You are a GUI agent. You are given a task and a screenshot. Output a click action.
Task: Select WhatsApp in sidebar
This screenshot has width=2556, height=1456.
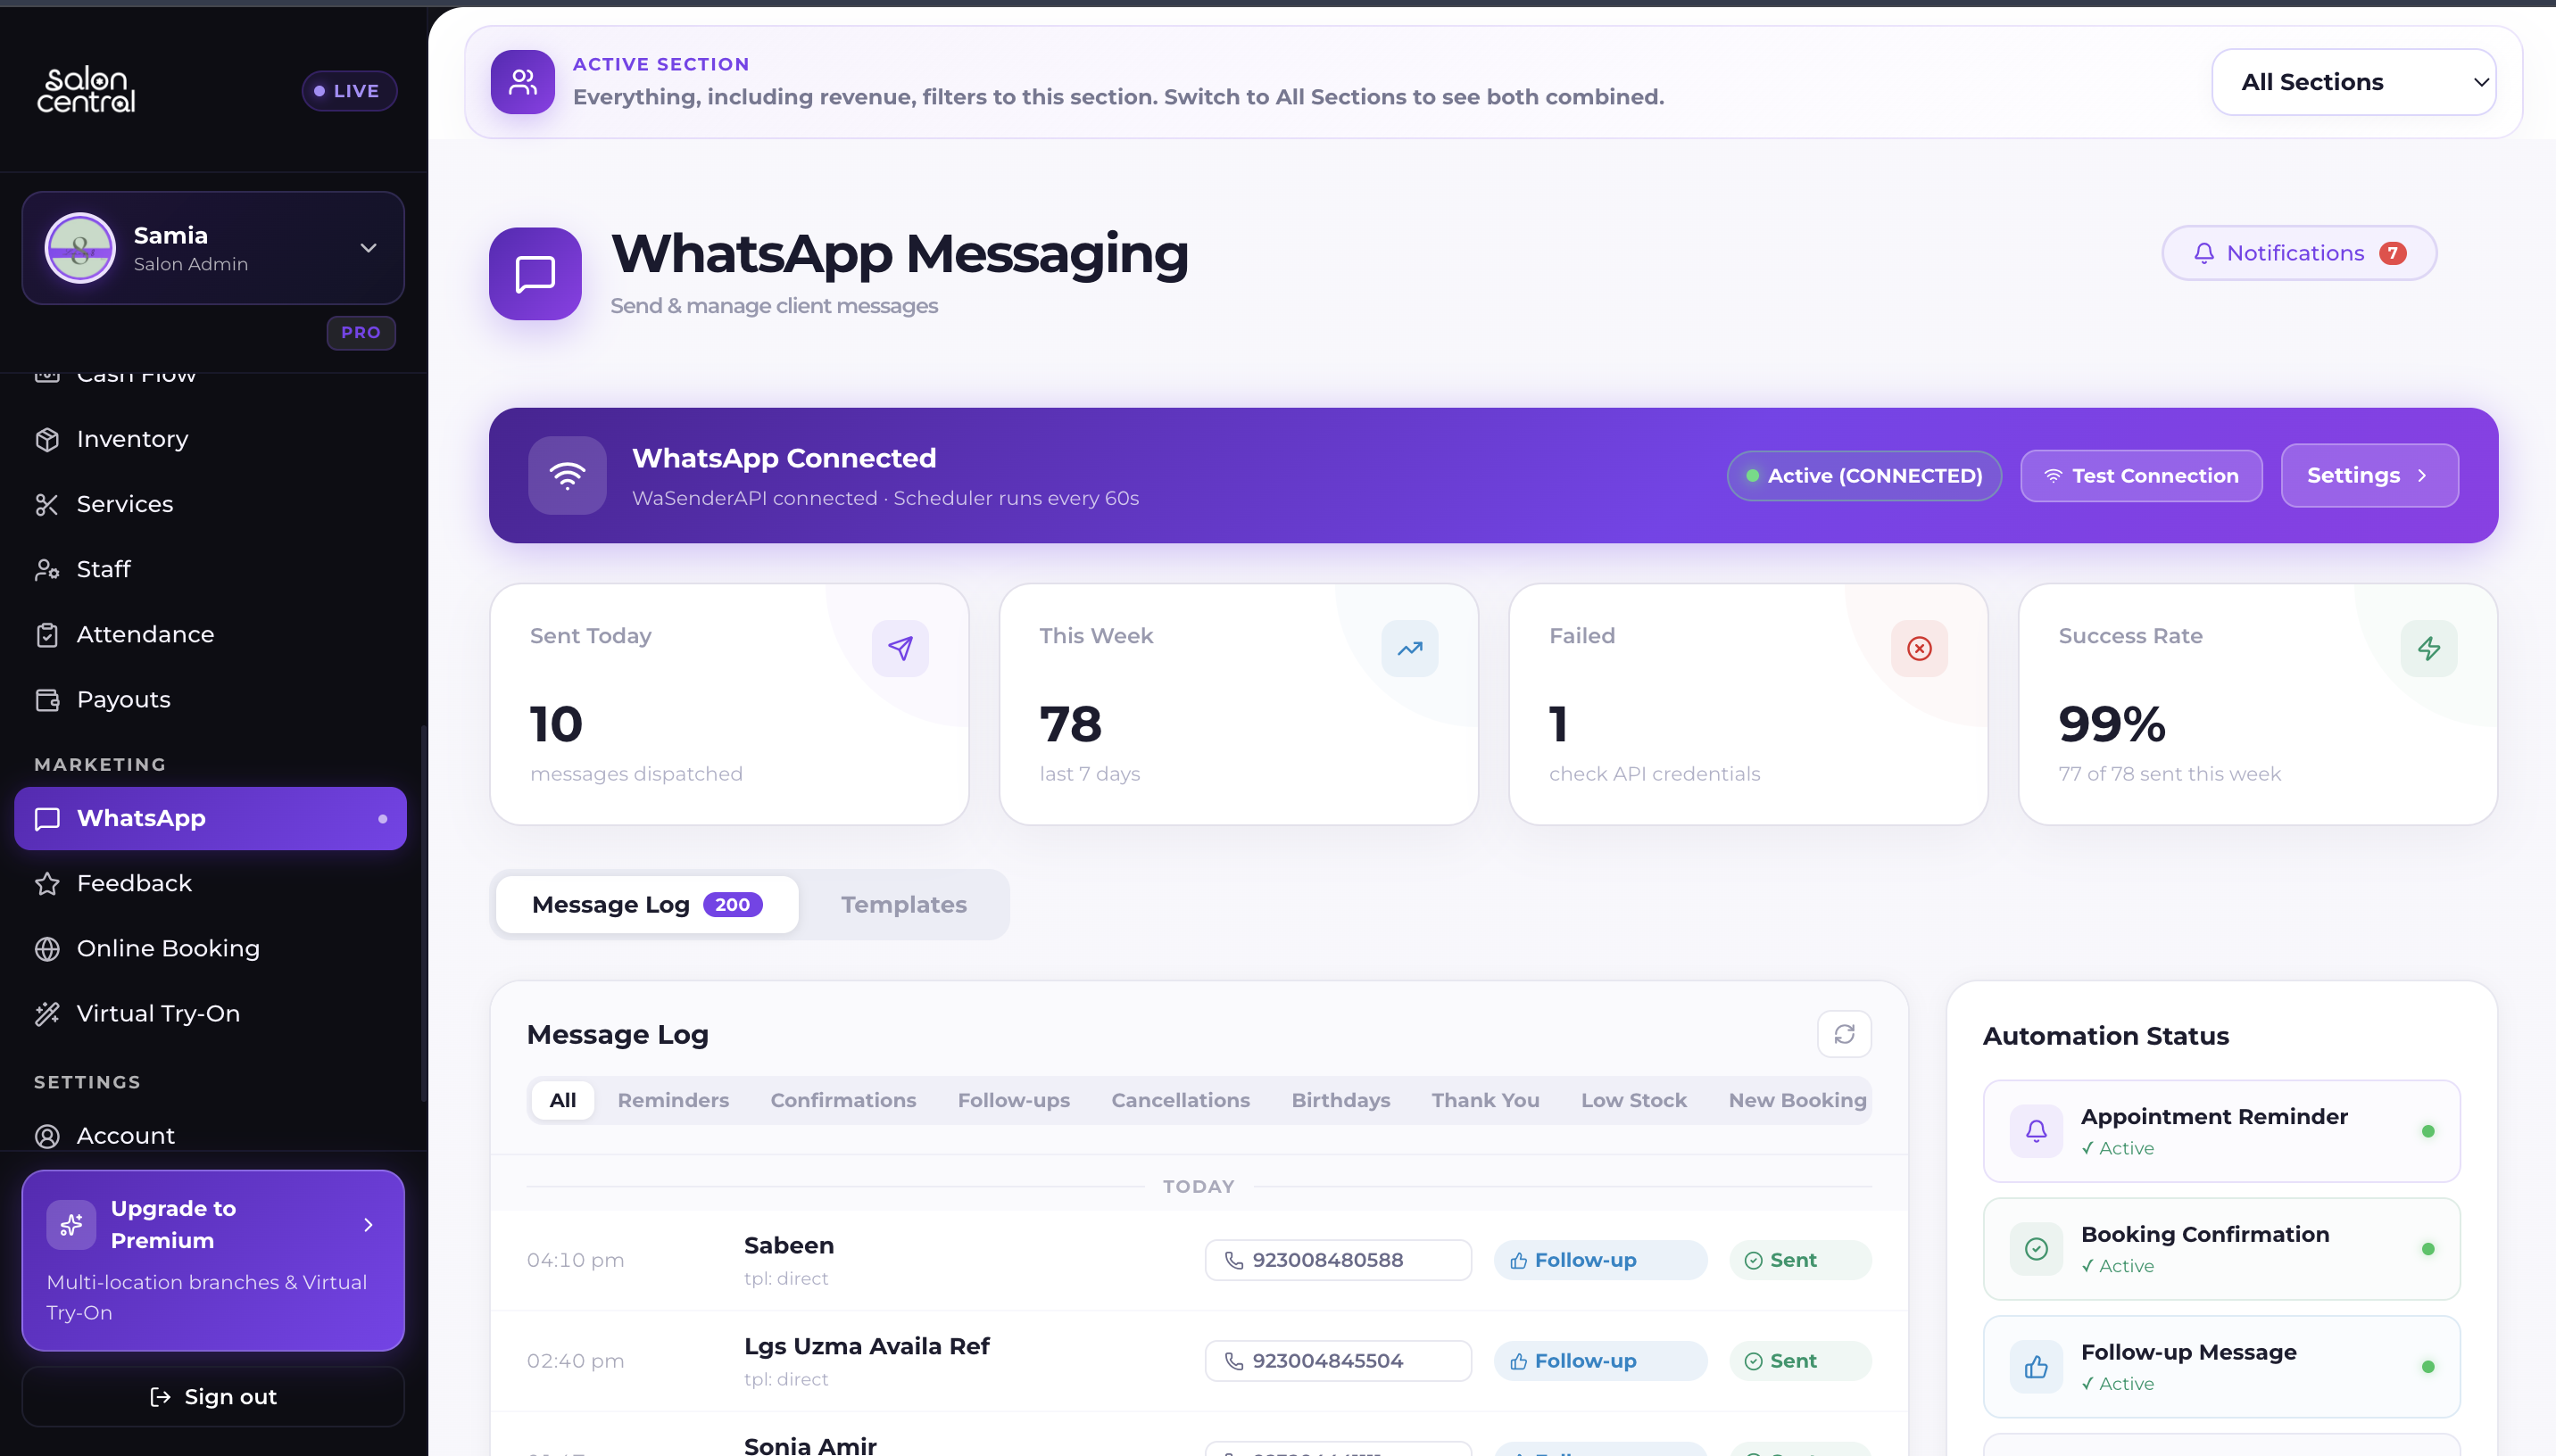(x=210, y=818)
